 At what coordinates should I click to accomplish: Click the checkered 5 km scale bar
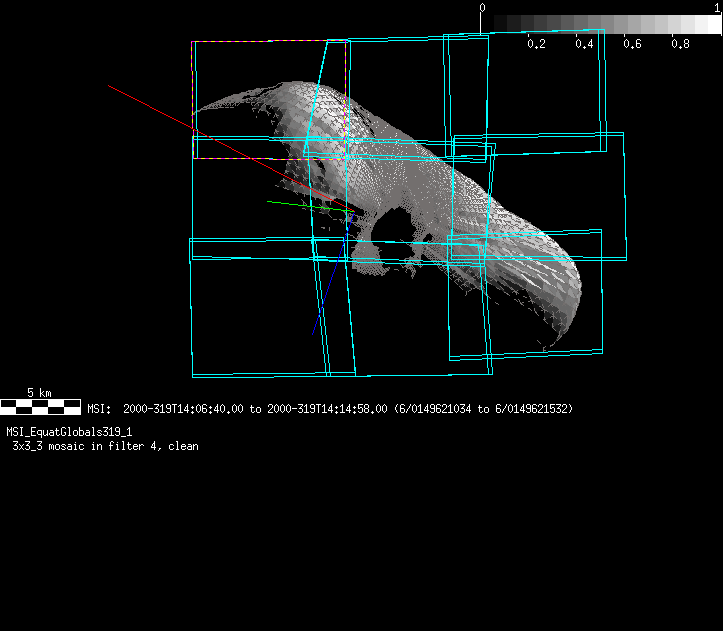tap(40, 406)
